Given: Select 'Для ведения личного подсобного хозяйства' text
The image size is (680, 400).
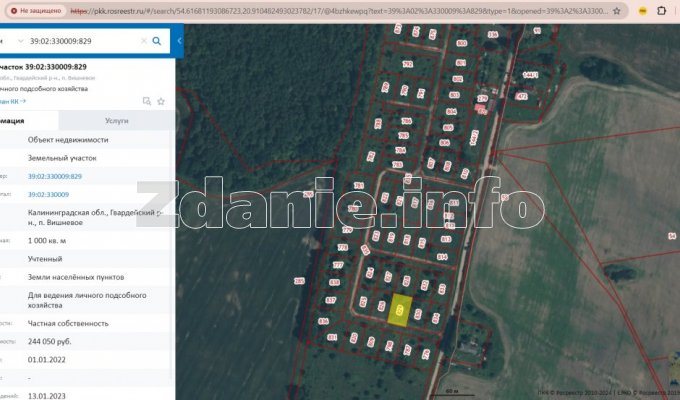Looking at the screenshot, I should click(x=87, y=300).
